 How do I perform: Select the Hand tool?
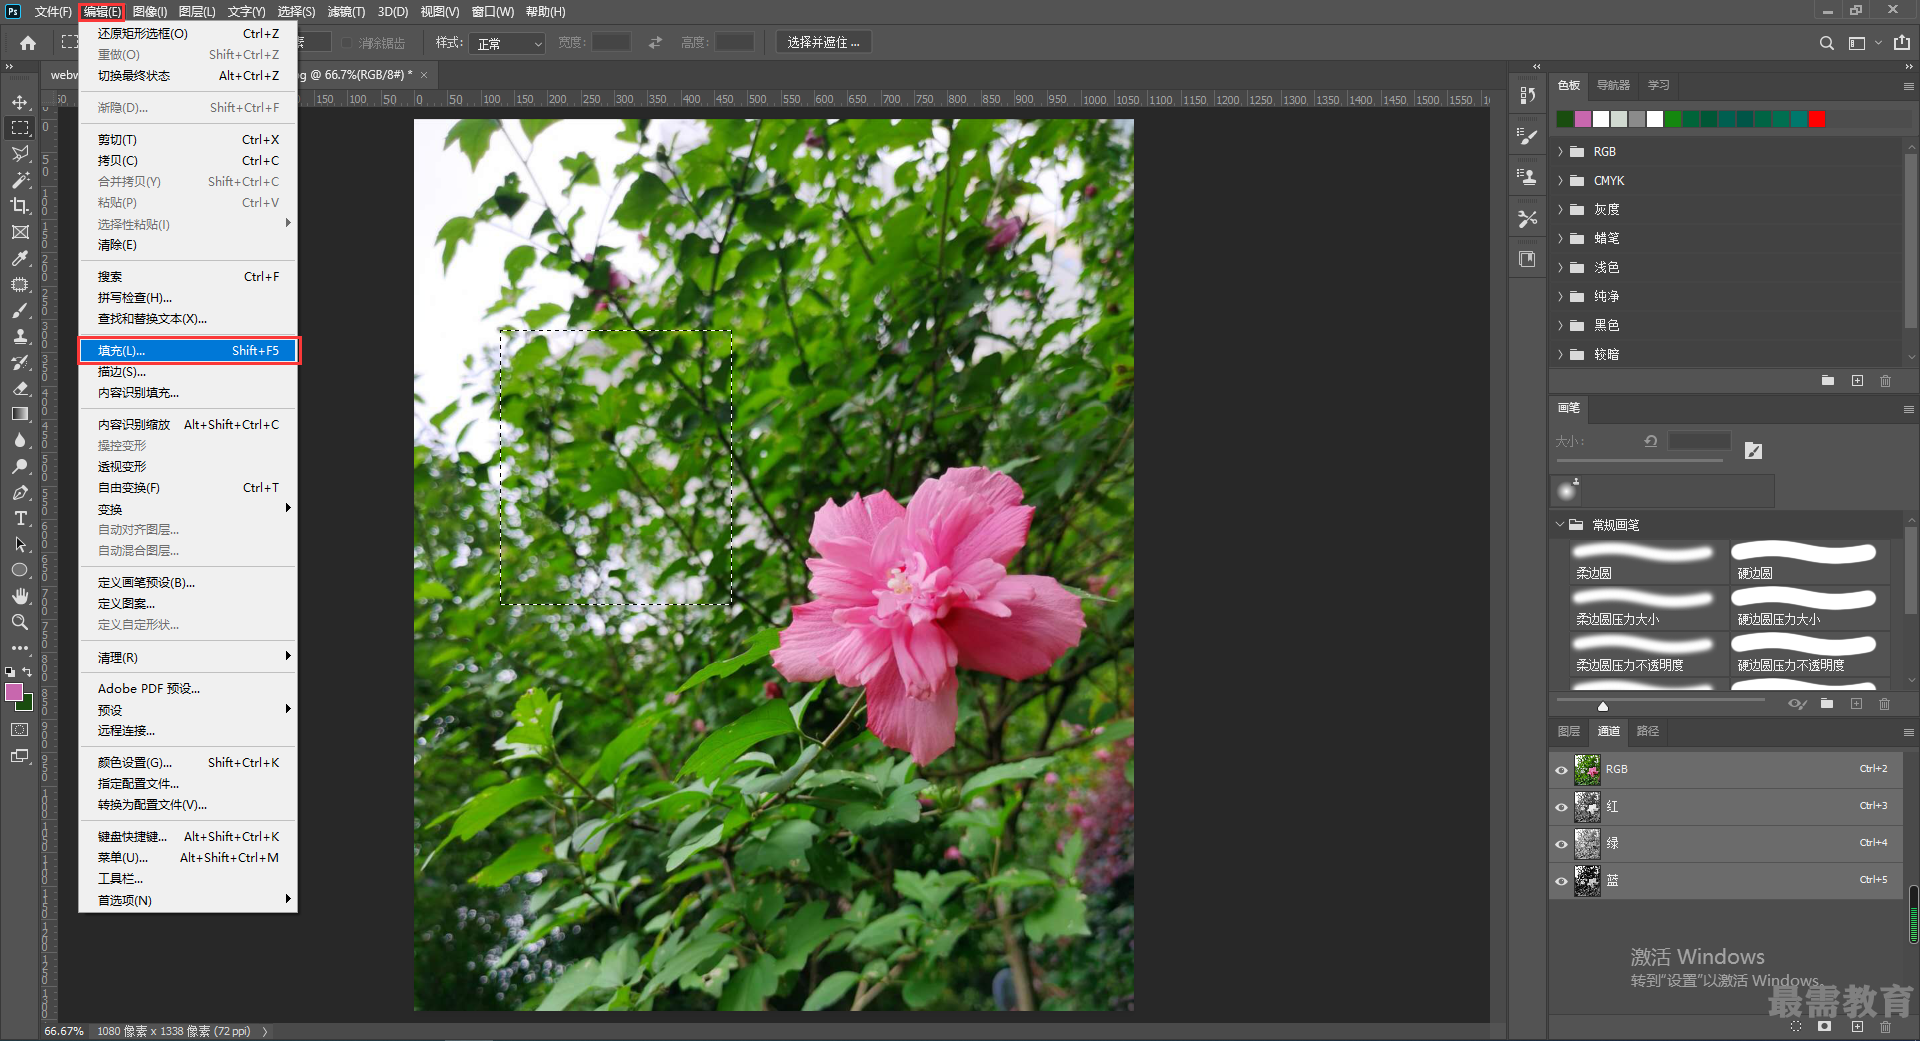pos(20,596)
